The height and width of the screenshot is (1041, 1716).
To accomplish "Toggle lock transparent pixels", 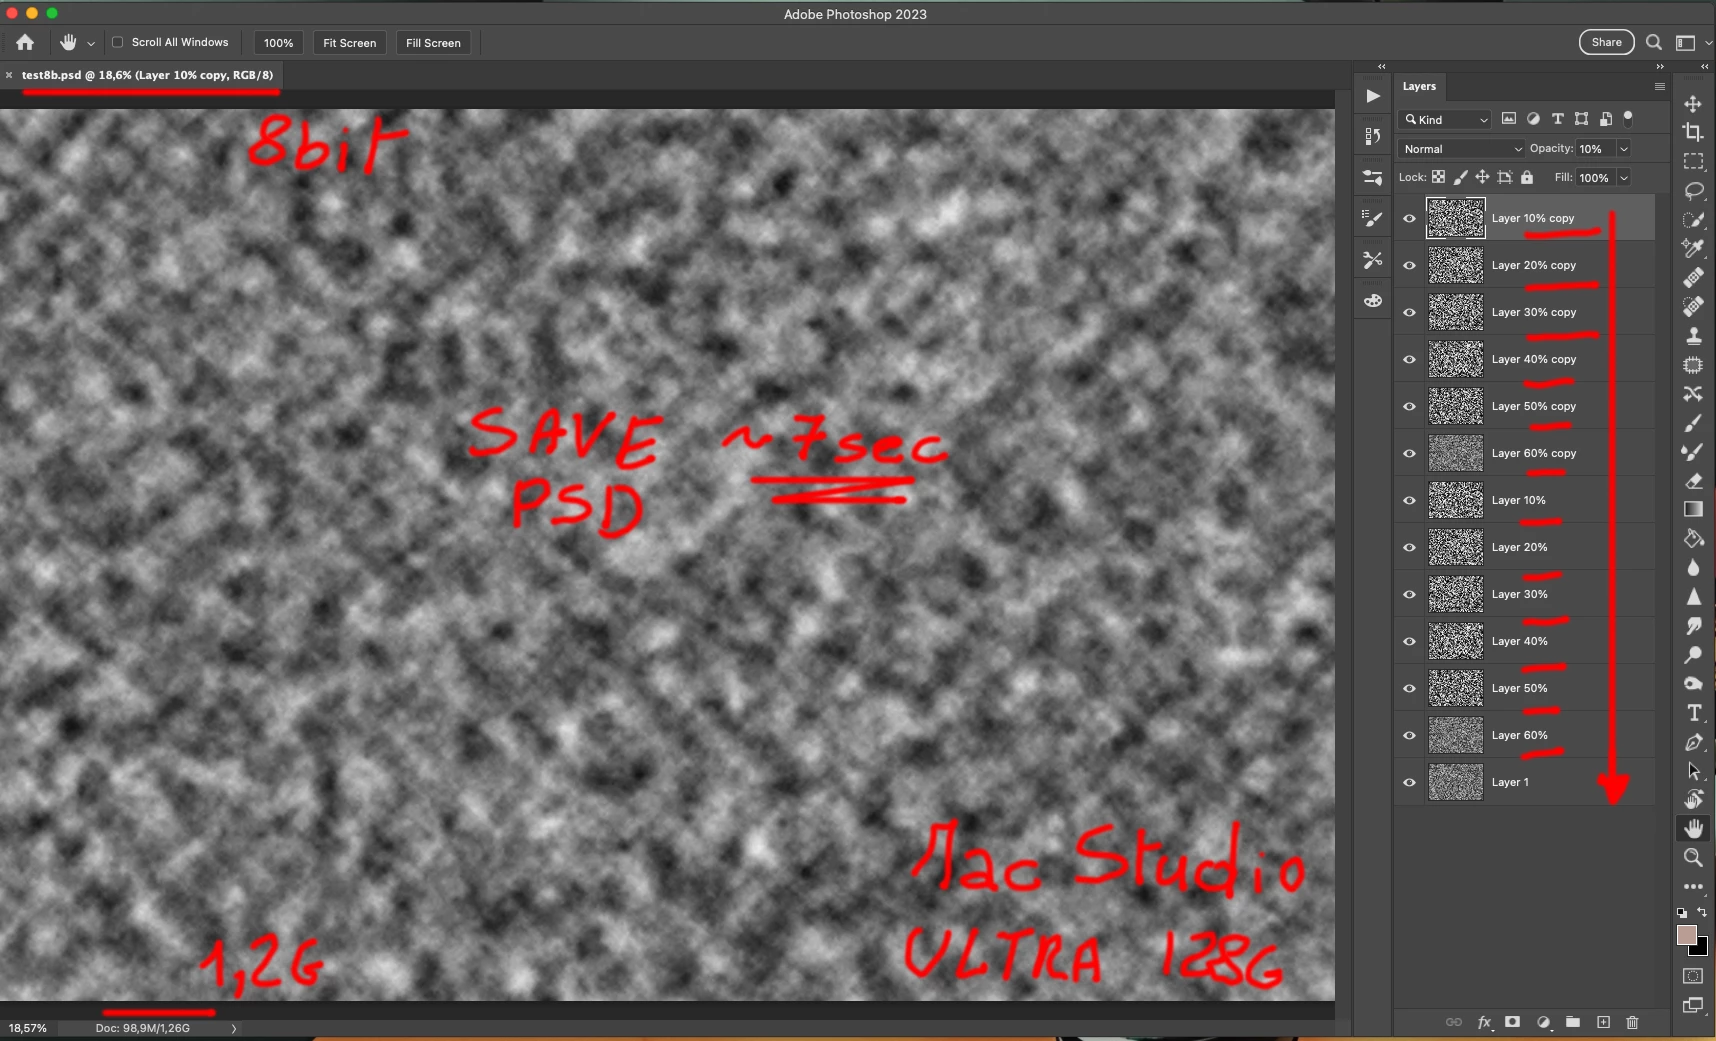I will (x=1438, y=177).
